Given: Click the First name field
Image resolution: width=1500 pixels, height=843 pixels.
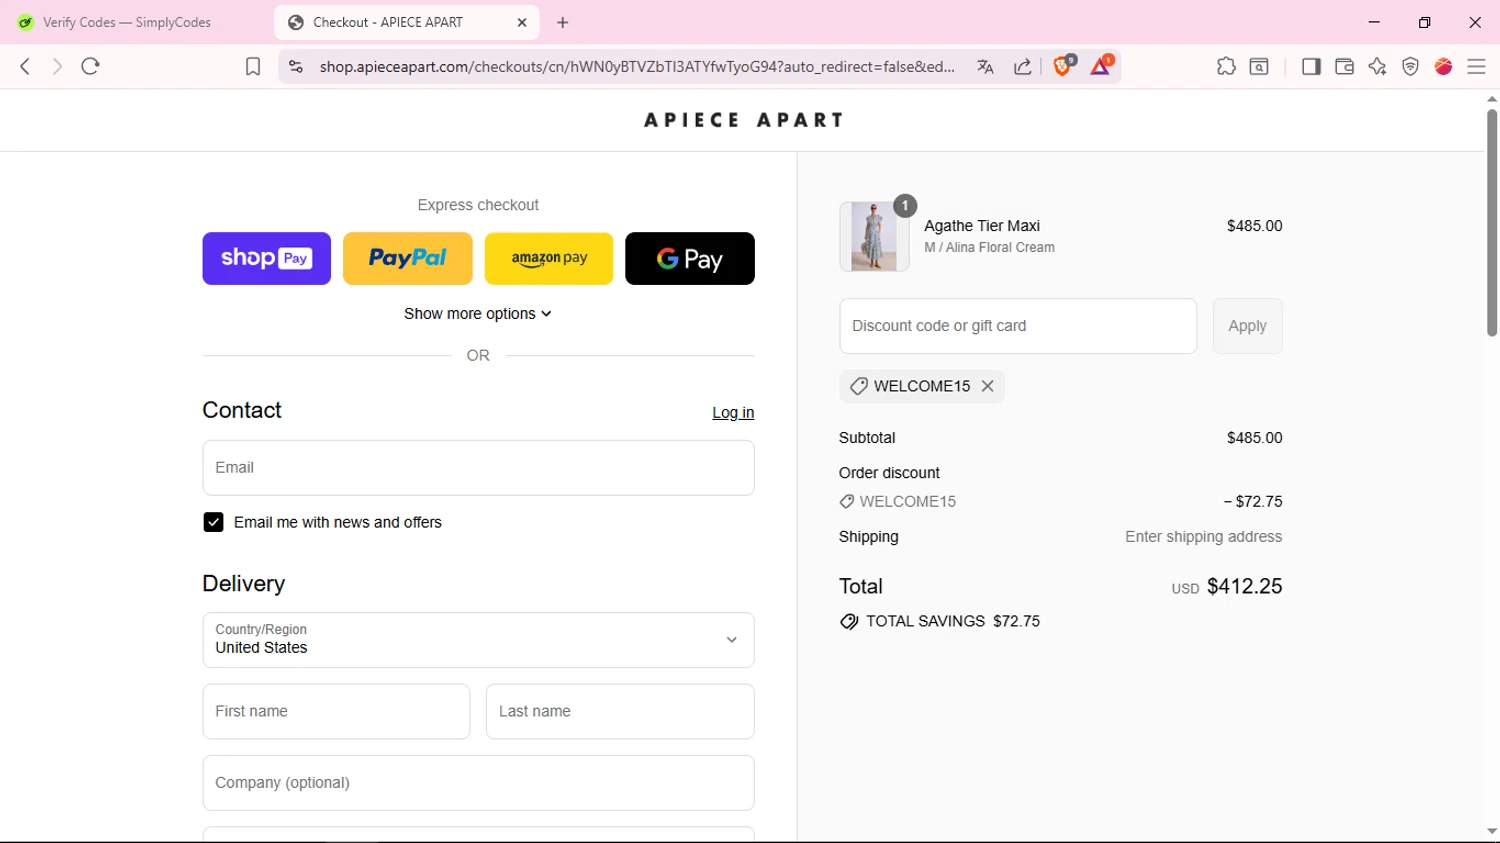Looking at the screenshot, I should (336, 711).
